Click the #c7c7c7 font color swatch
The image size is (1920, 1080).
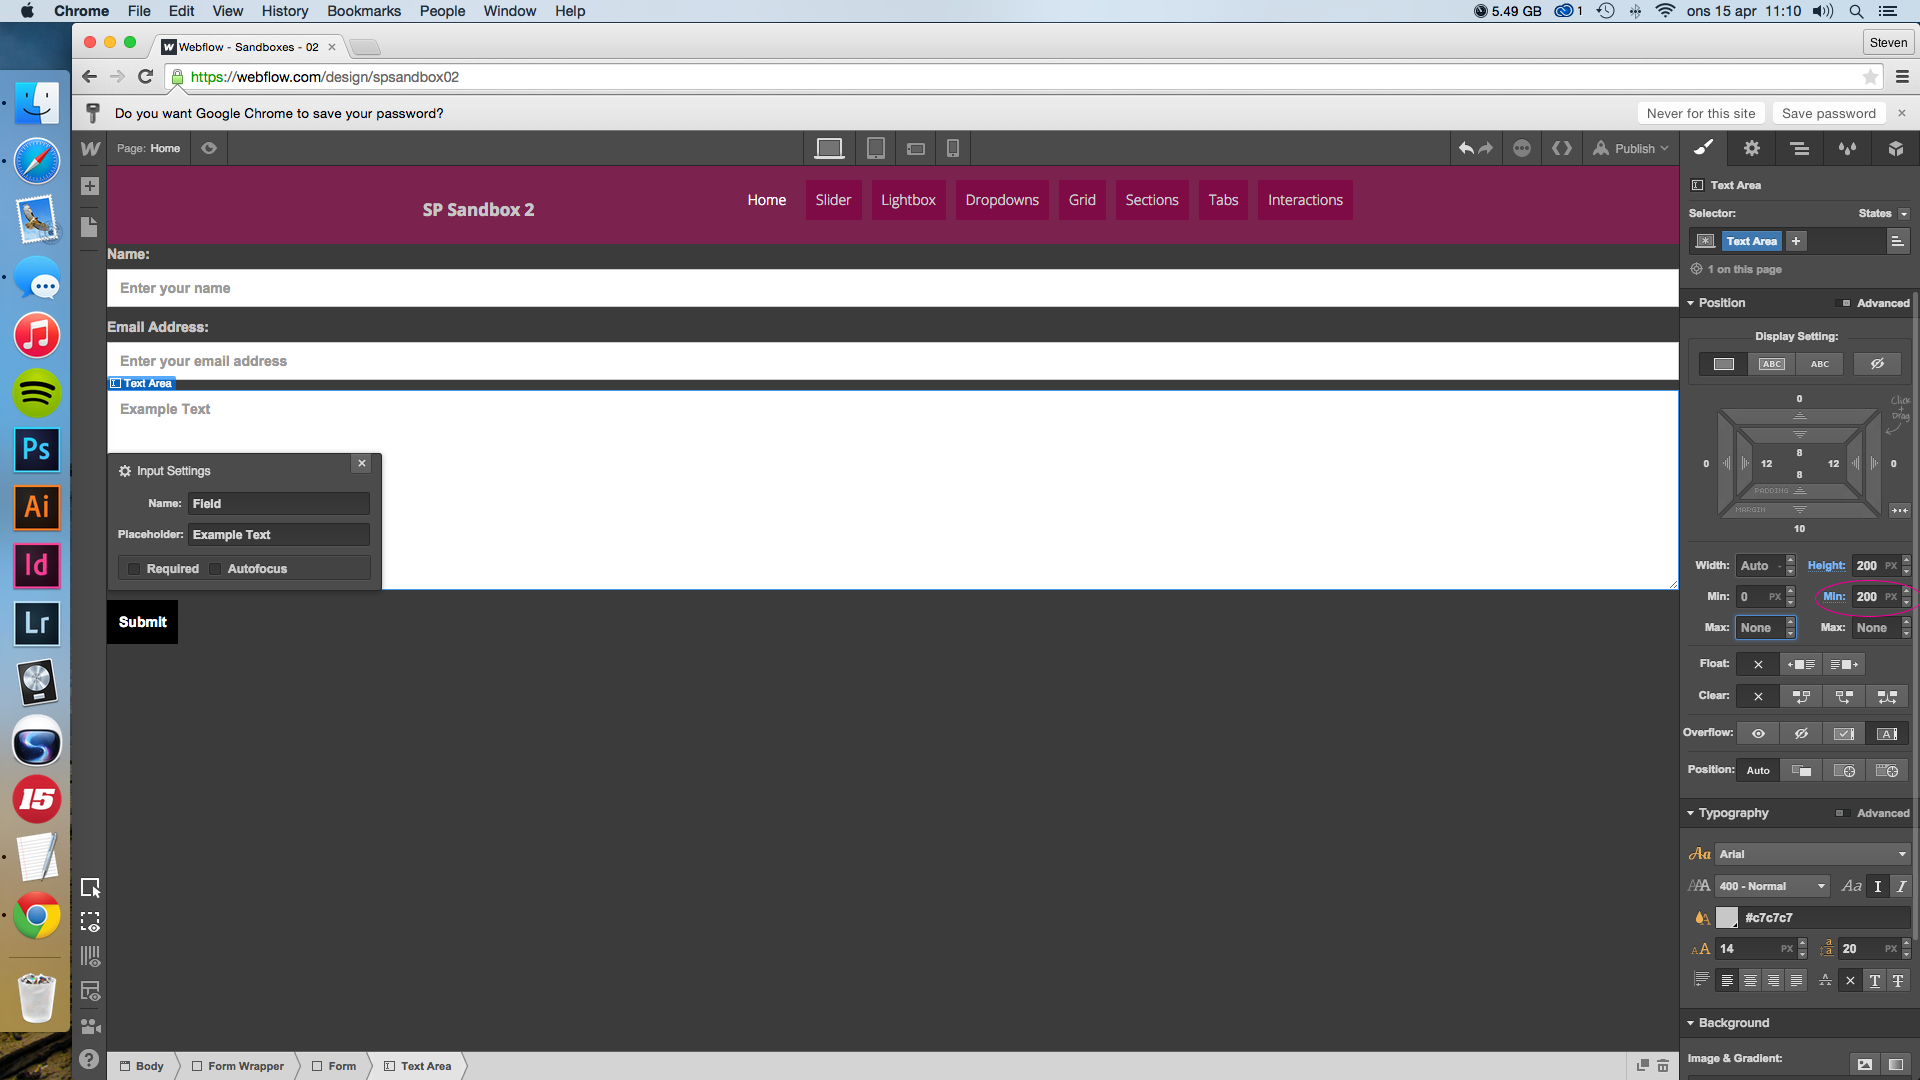[1727, 917]
